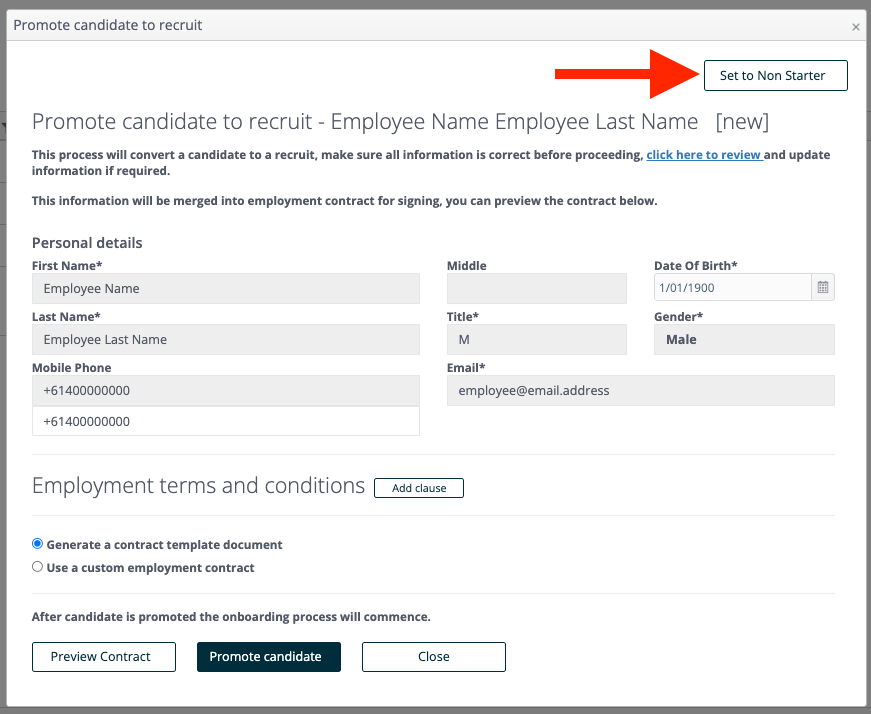871x714 pixels.
Task: Close the dialog with the X icon
Action: coord(855,27)
